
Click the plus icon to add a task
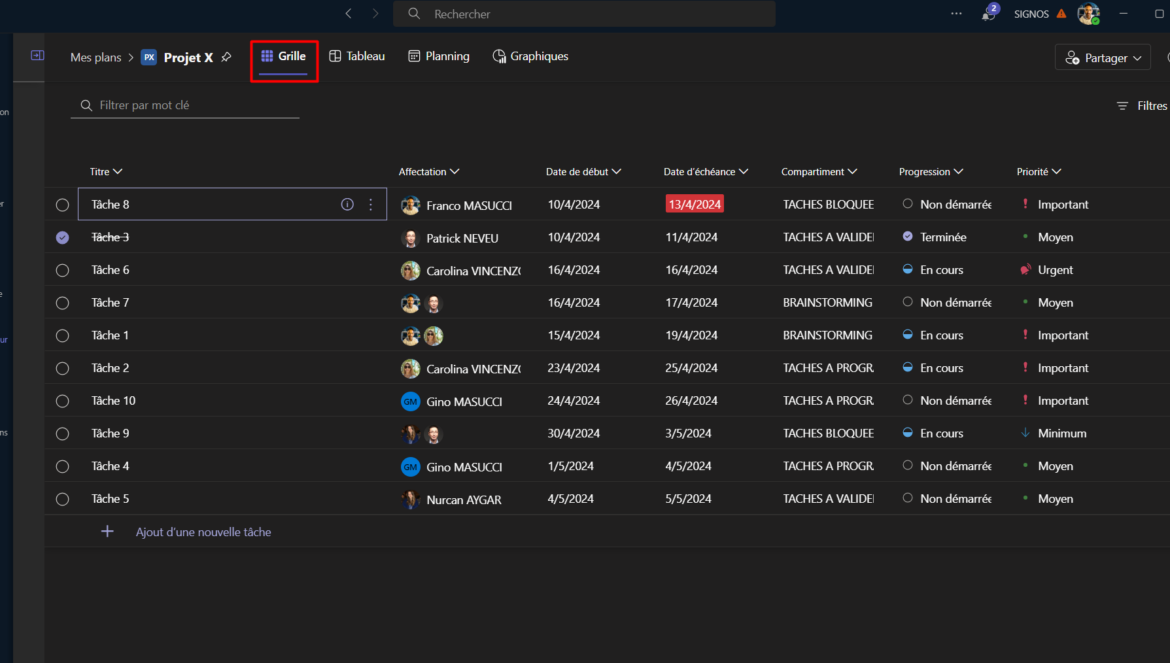[x=107, y=532]
